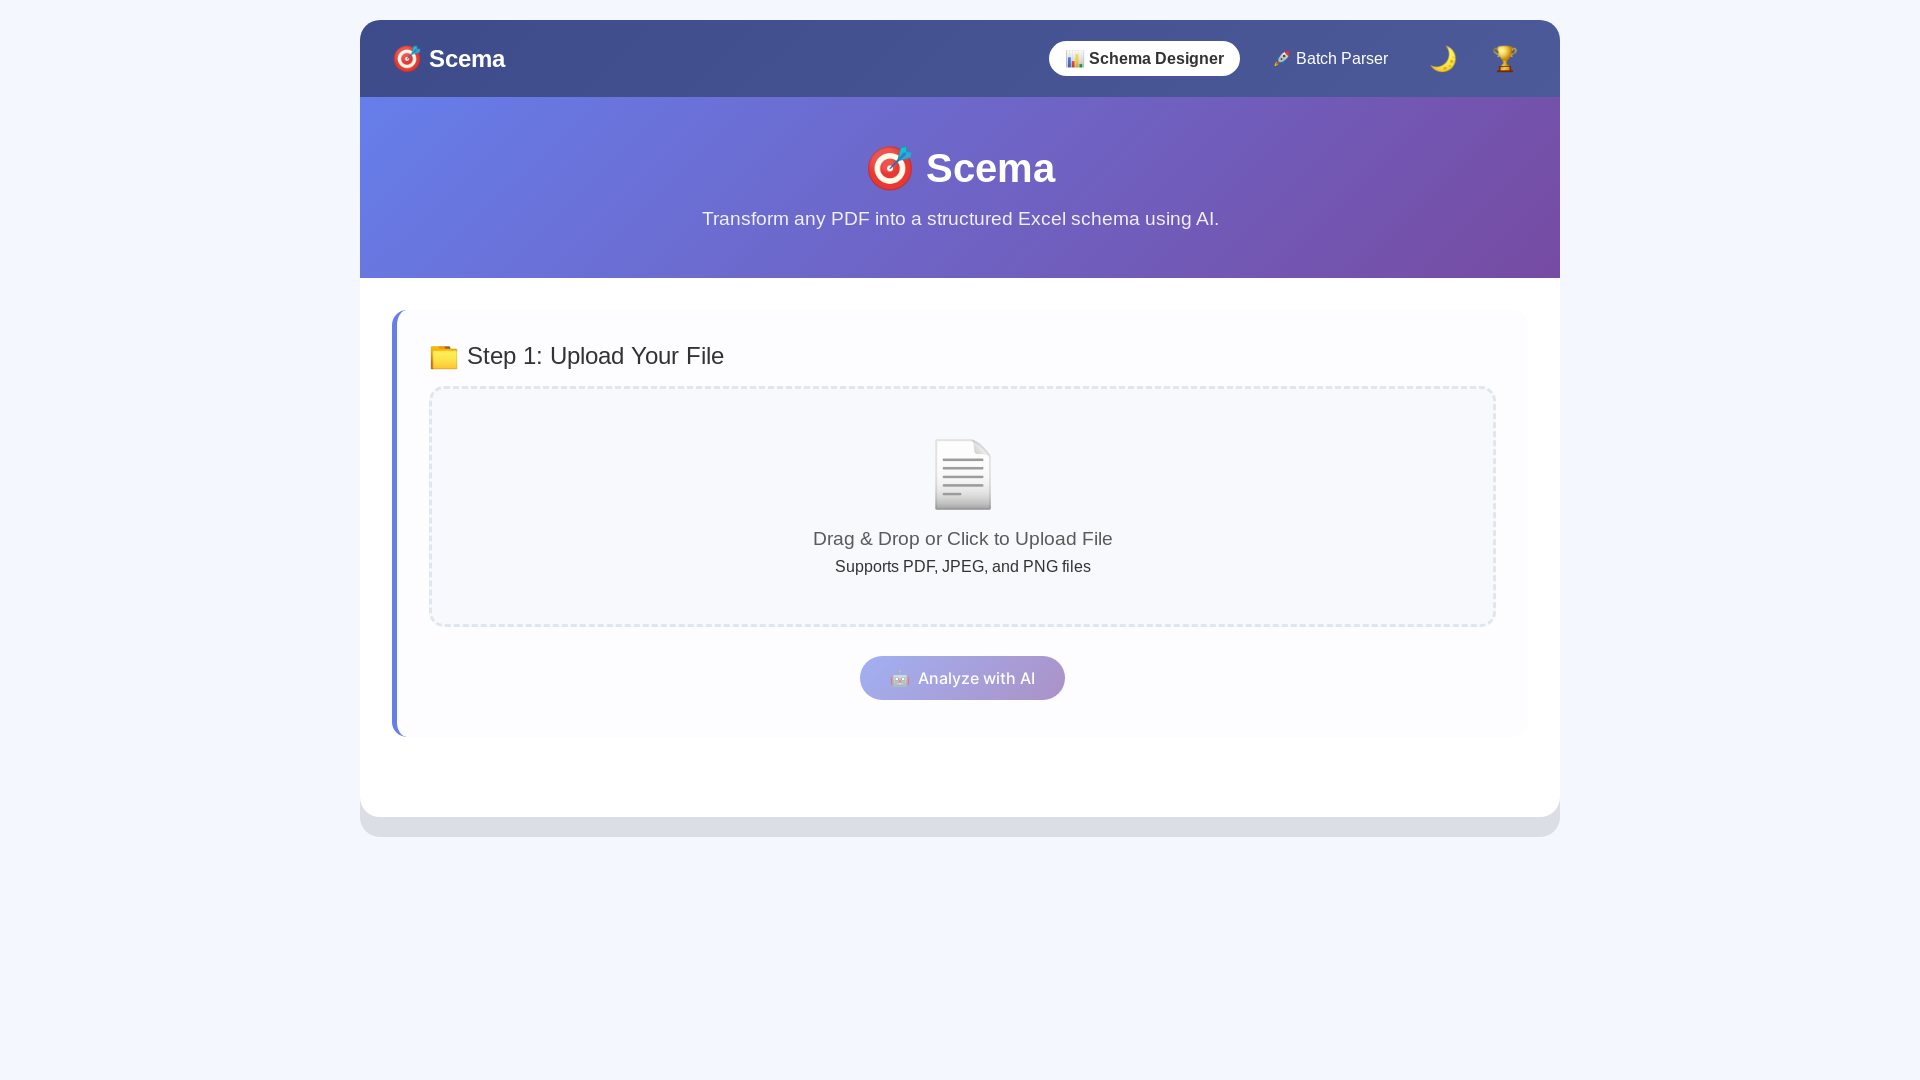
Task: Click the Scema target logo in navbar
Action: 407,59
